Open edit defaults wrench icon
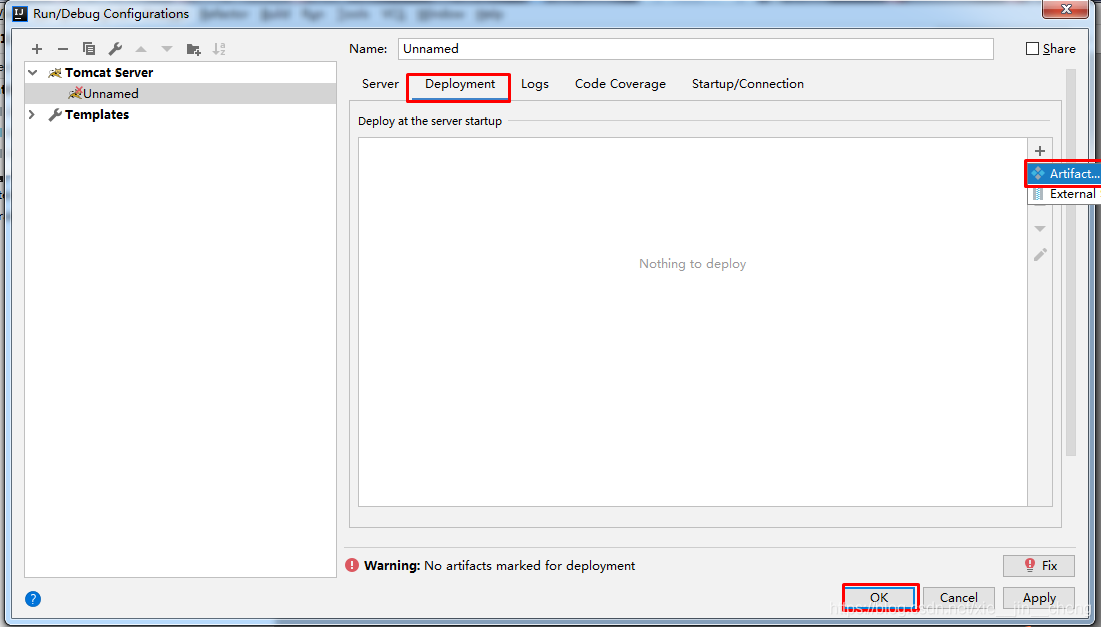Viewport: 1101px width, 627px height. 115,48
